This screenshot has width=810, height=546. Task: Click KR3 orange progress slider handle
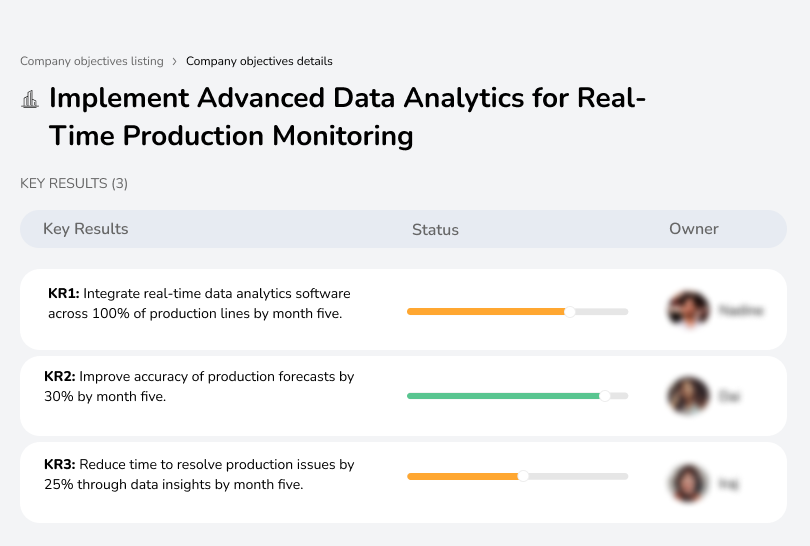pyautogui.click(x=523, y=476)
